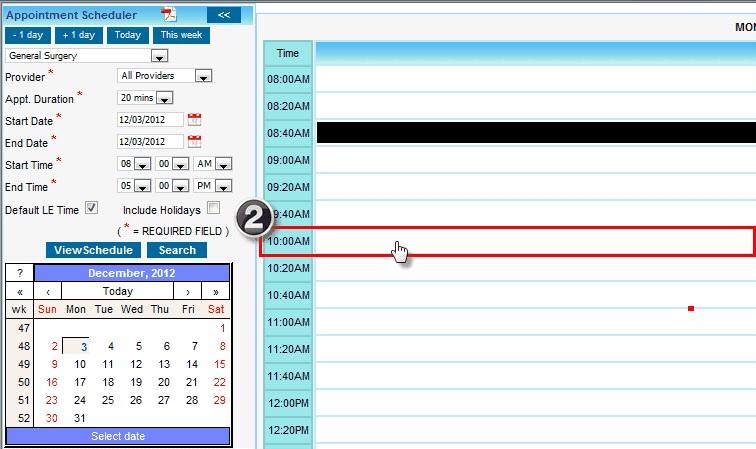Image resolution: width=756 pixels, height=449 pixels.
Task: Click the PDF export icon
Action: pyautogui.click(x=170, y=14)
